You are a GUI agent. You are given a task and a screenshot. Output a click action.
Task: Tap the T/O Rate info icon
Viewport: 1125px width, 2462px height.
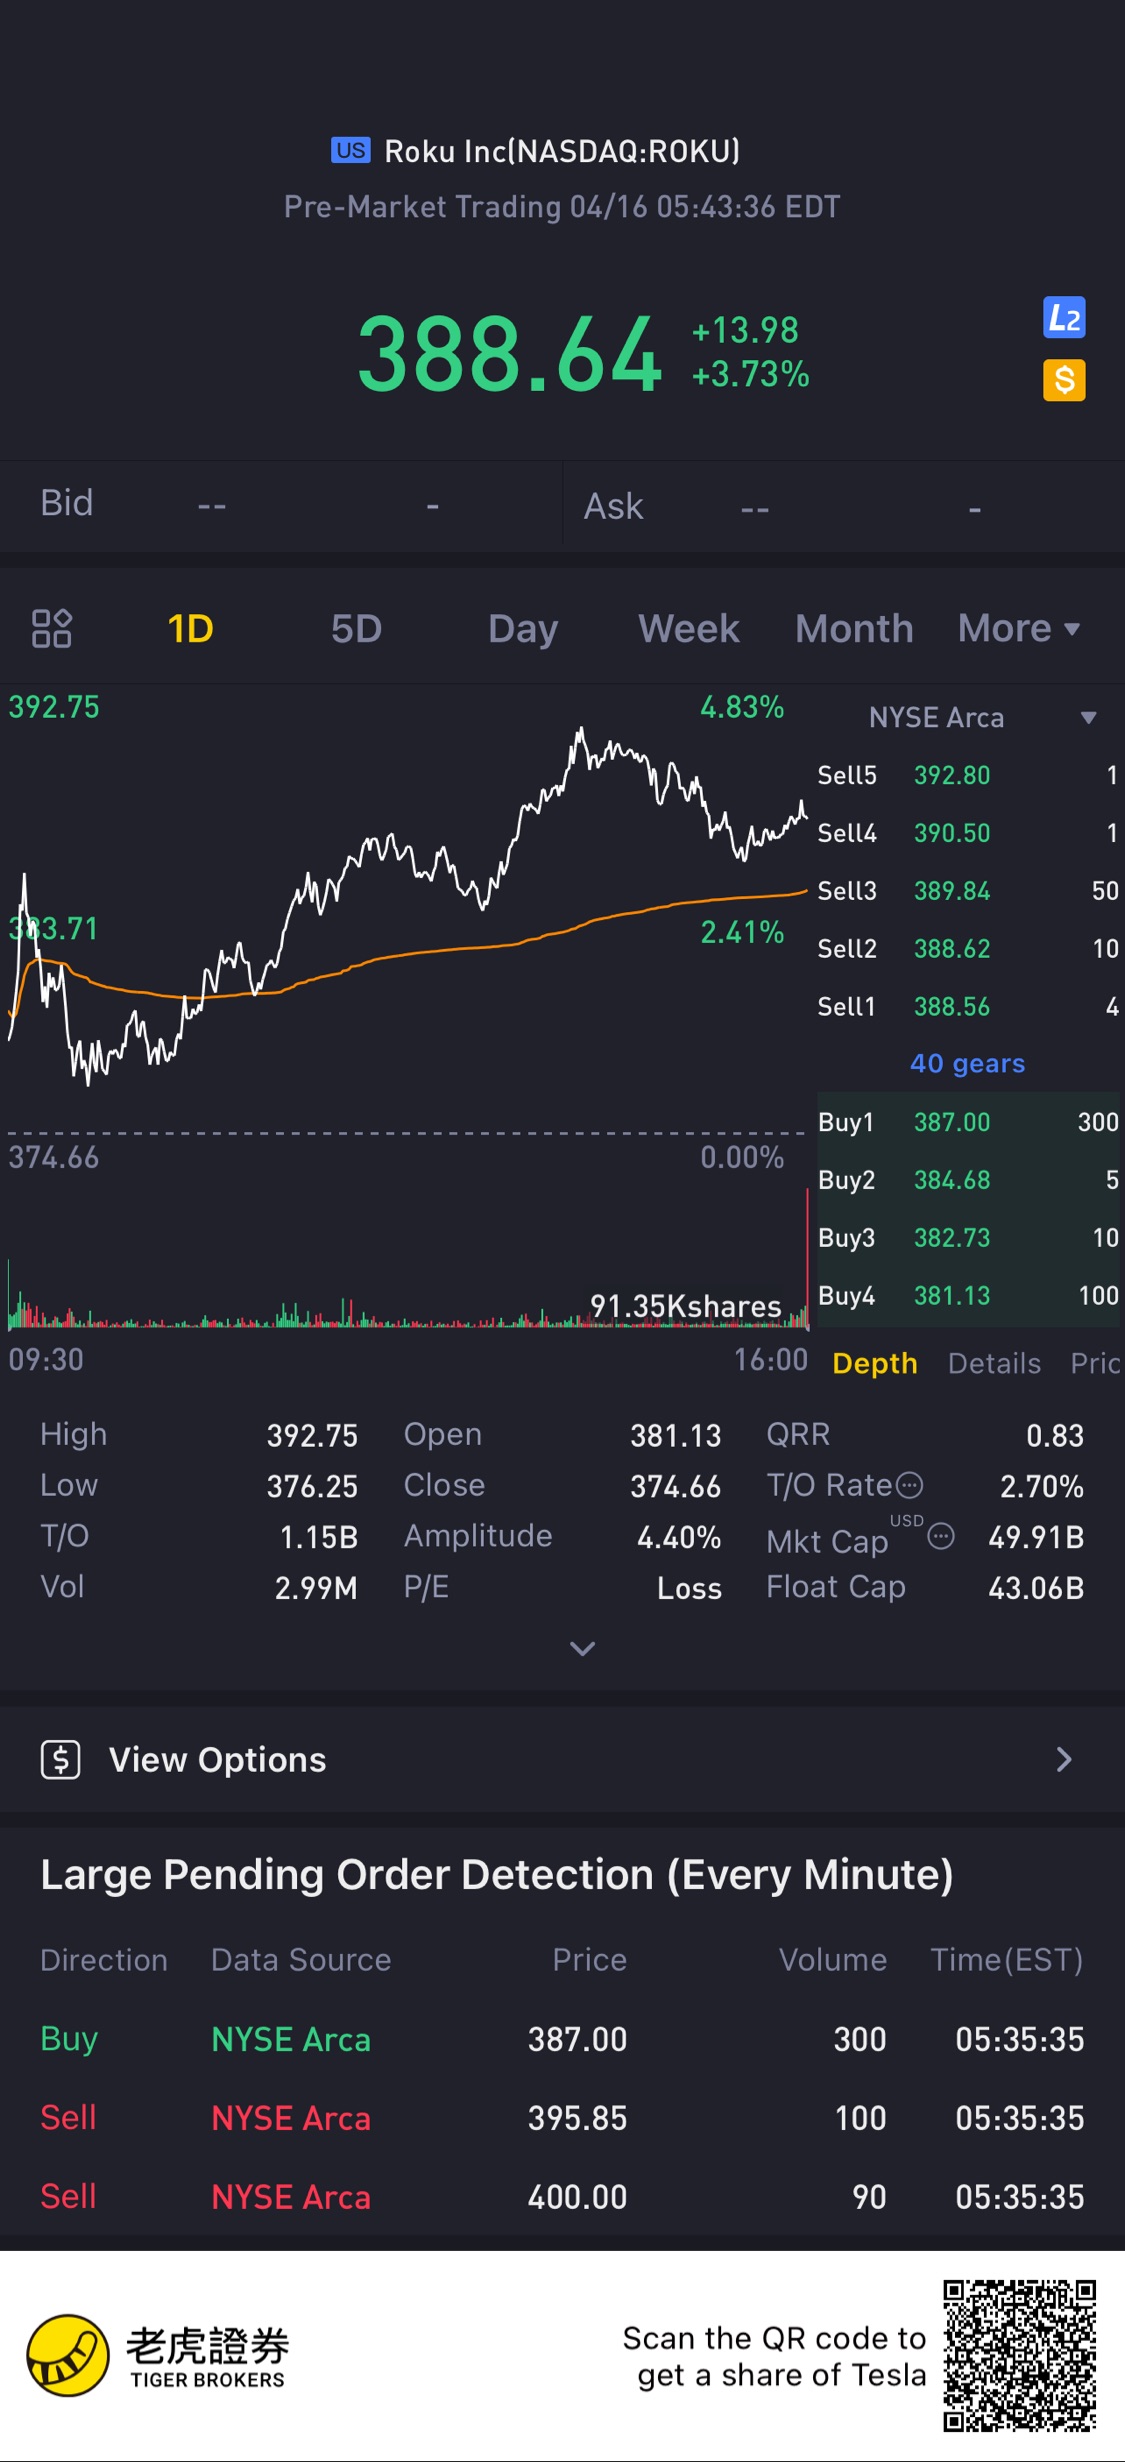click(909, 1486)
